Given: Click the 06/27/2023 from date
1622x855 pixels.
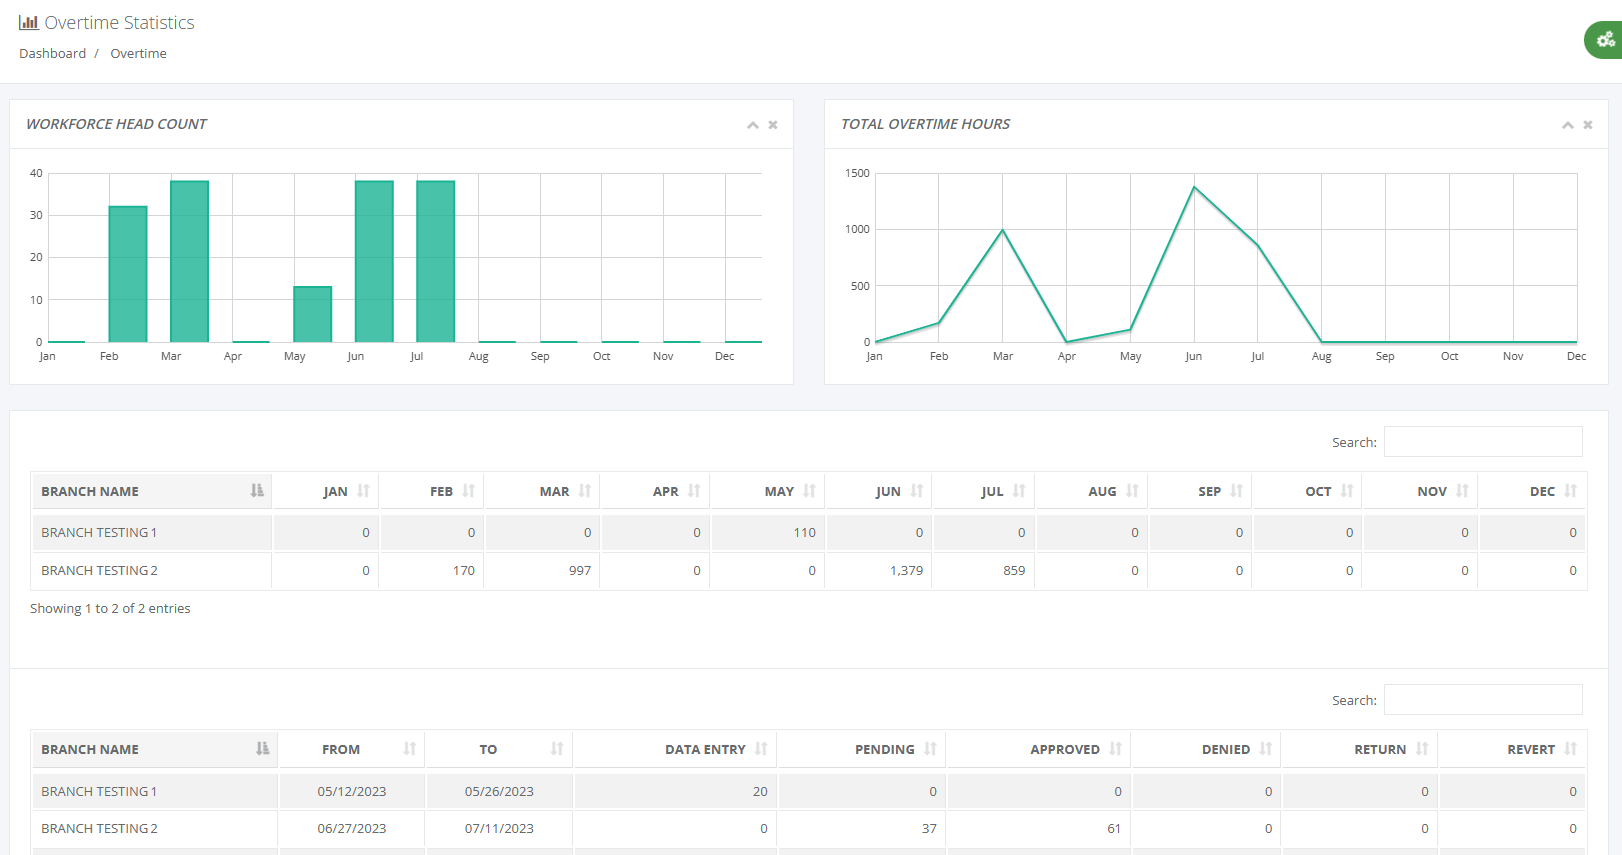Looking at the screenshot, I should (x=352, y=829).
